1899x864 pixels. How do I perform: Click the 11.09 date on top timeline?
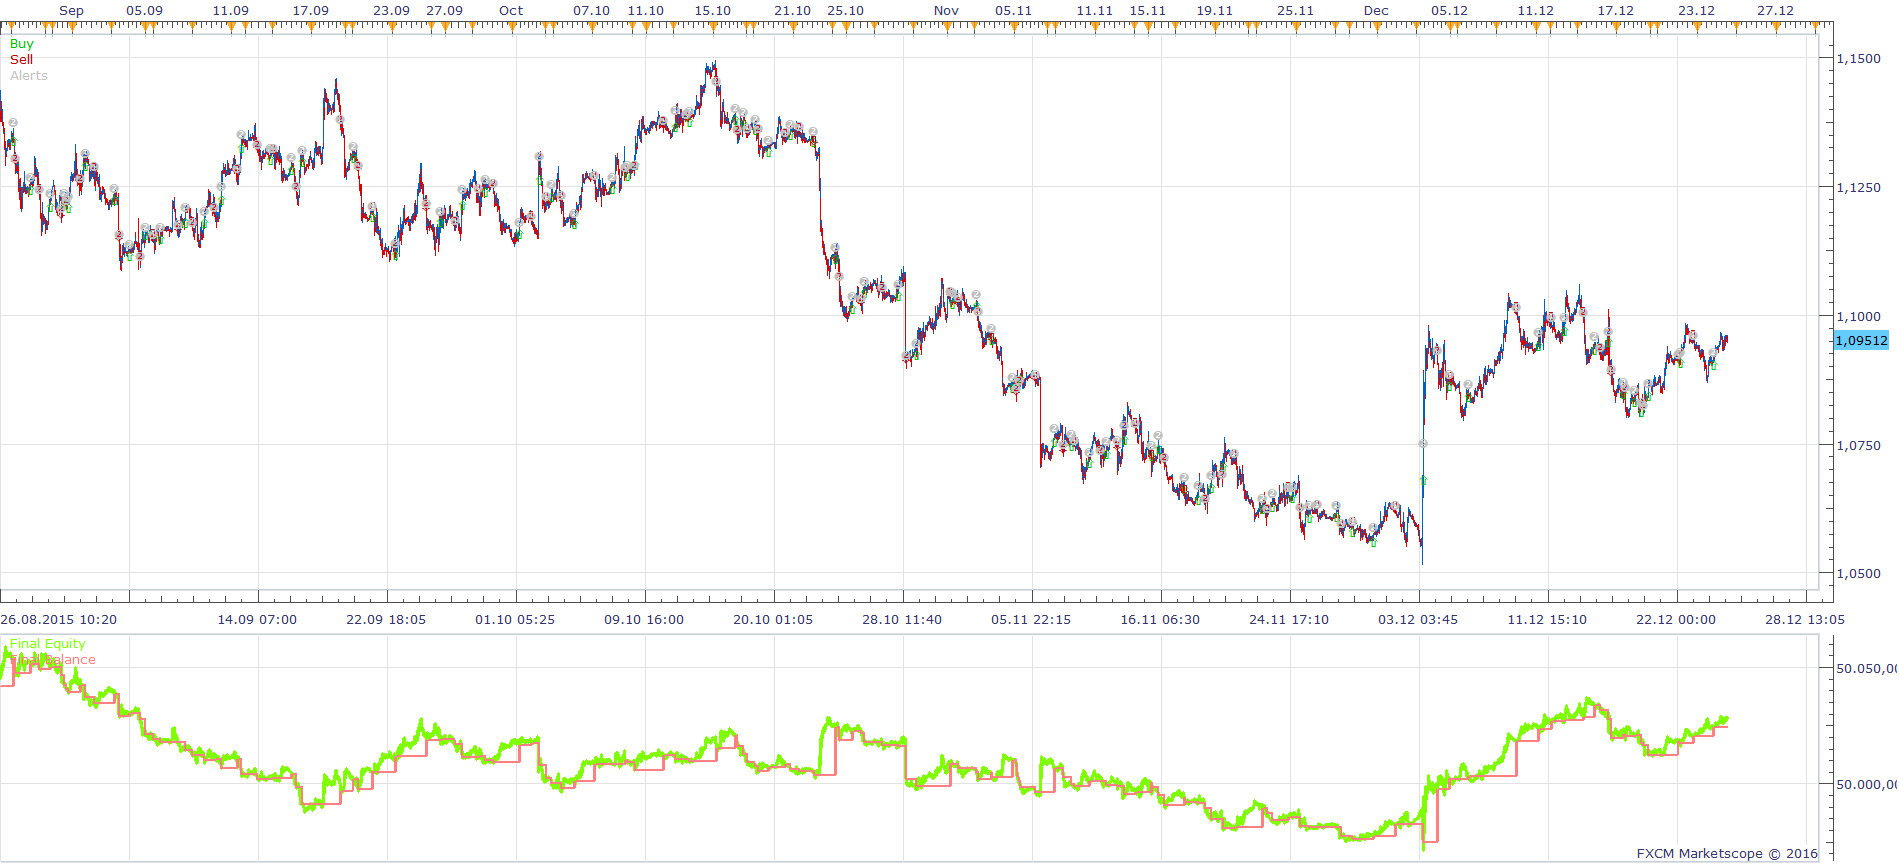pyautogui.click(x=231, y=11)
